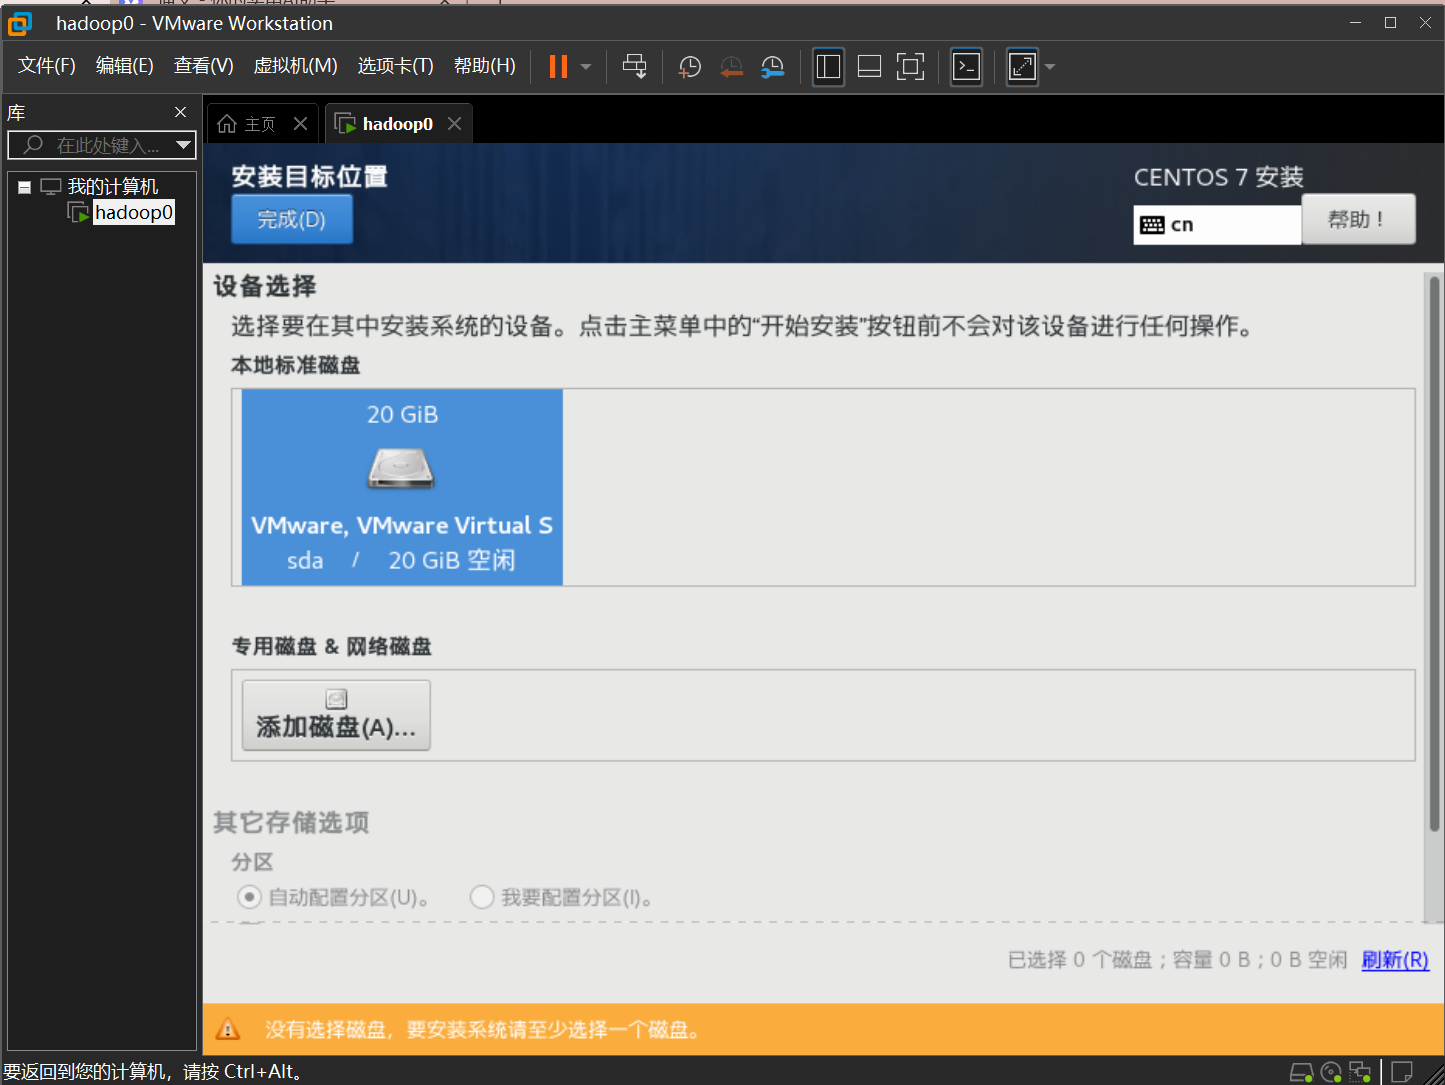The height and width of the screenshot is (1085, 1445).
Task: Click the cn keyboard layout indicator
Action: [x=1217, y=225]
